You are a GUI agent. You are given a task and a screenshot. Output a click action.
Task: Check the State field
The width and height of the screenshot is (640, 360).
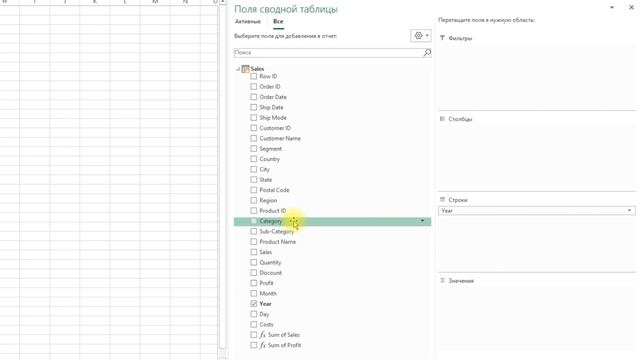point(253,180)
